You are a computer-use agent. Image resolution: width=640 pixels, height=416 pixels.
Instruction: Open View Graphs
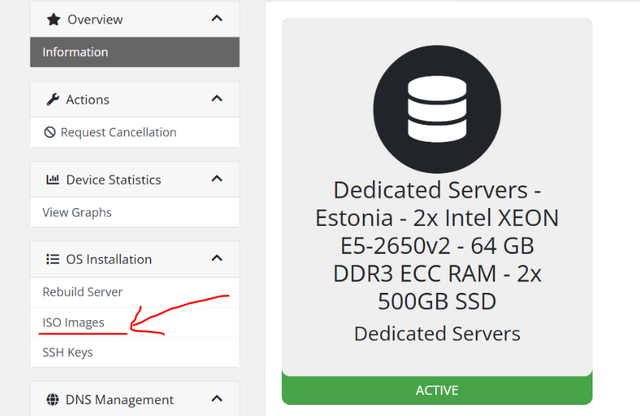(x=135, y=212)
